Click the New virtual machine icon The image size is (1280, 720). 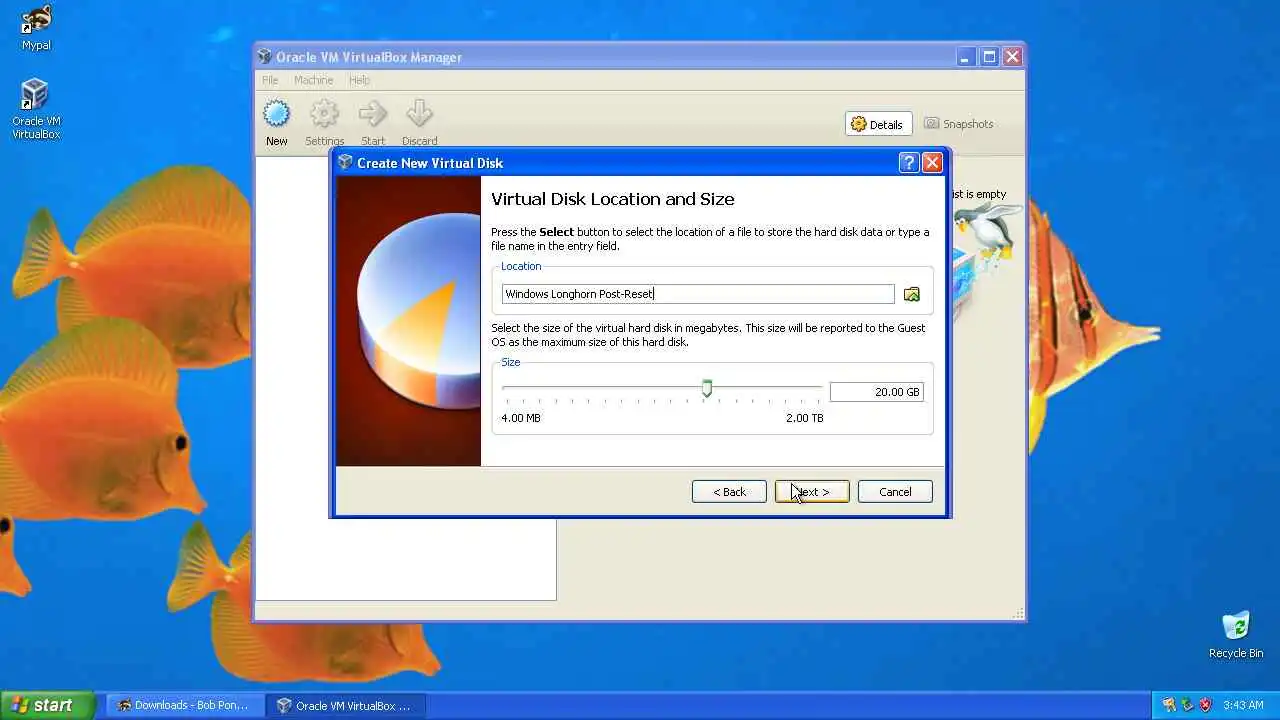(277, 113)
